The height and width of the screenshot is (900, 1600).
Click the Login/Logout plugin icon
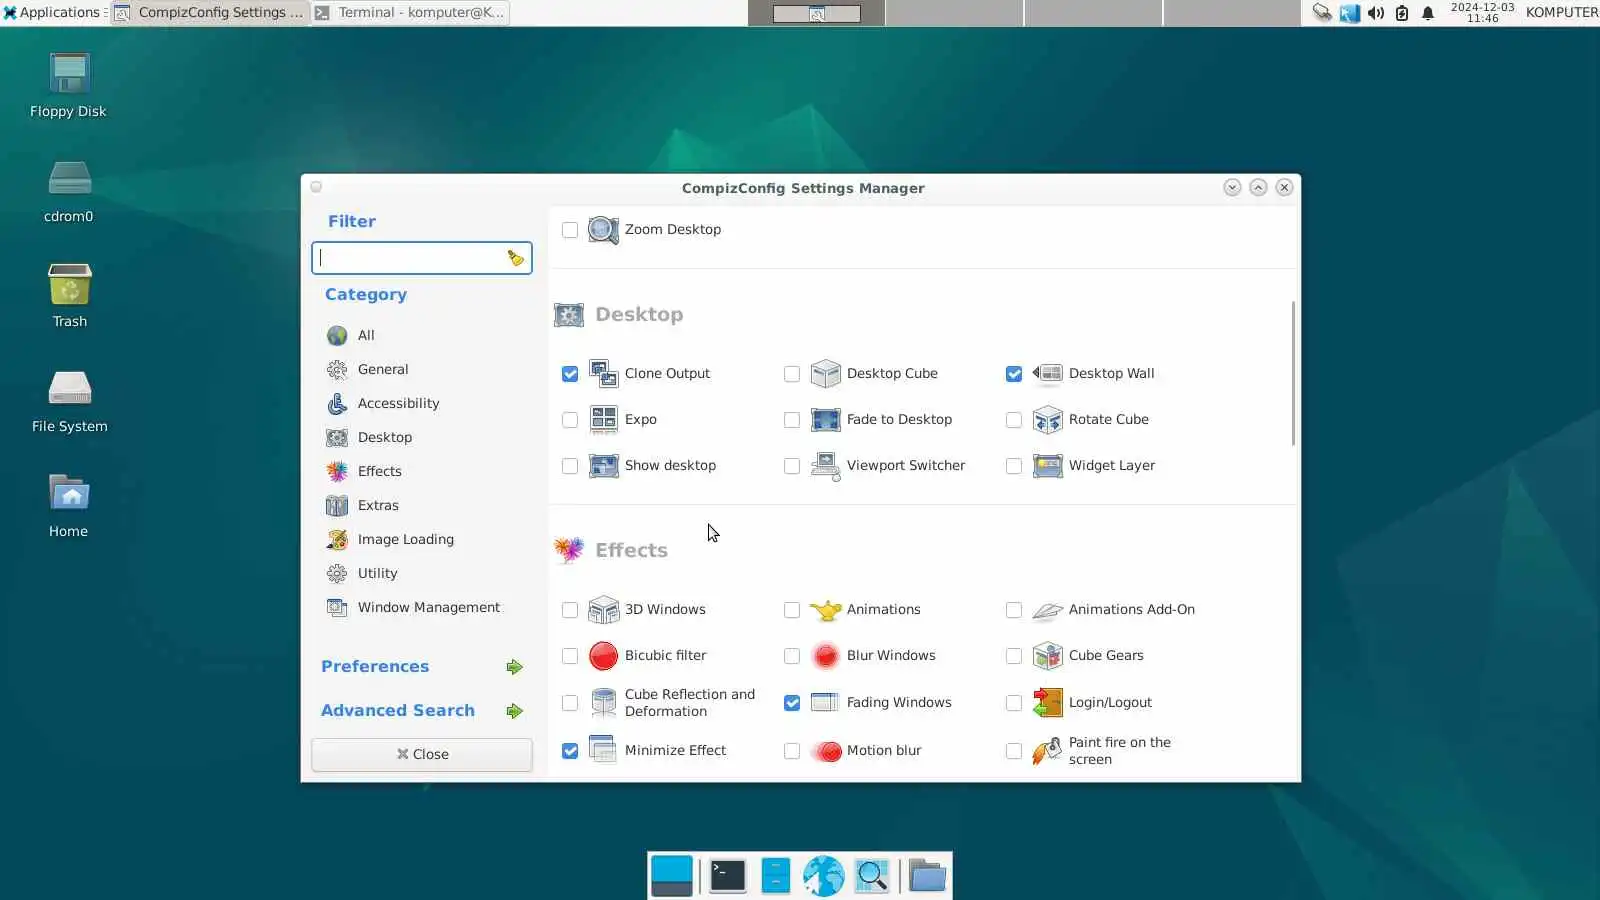pos(1047,702)
